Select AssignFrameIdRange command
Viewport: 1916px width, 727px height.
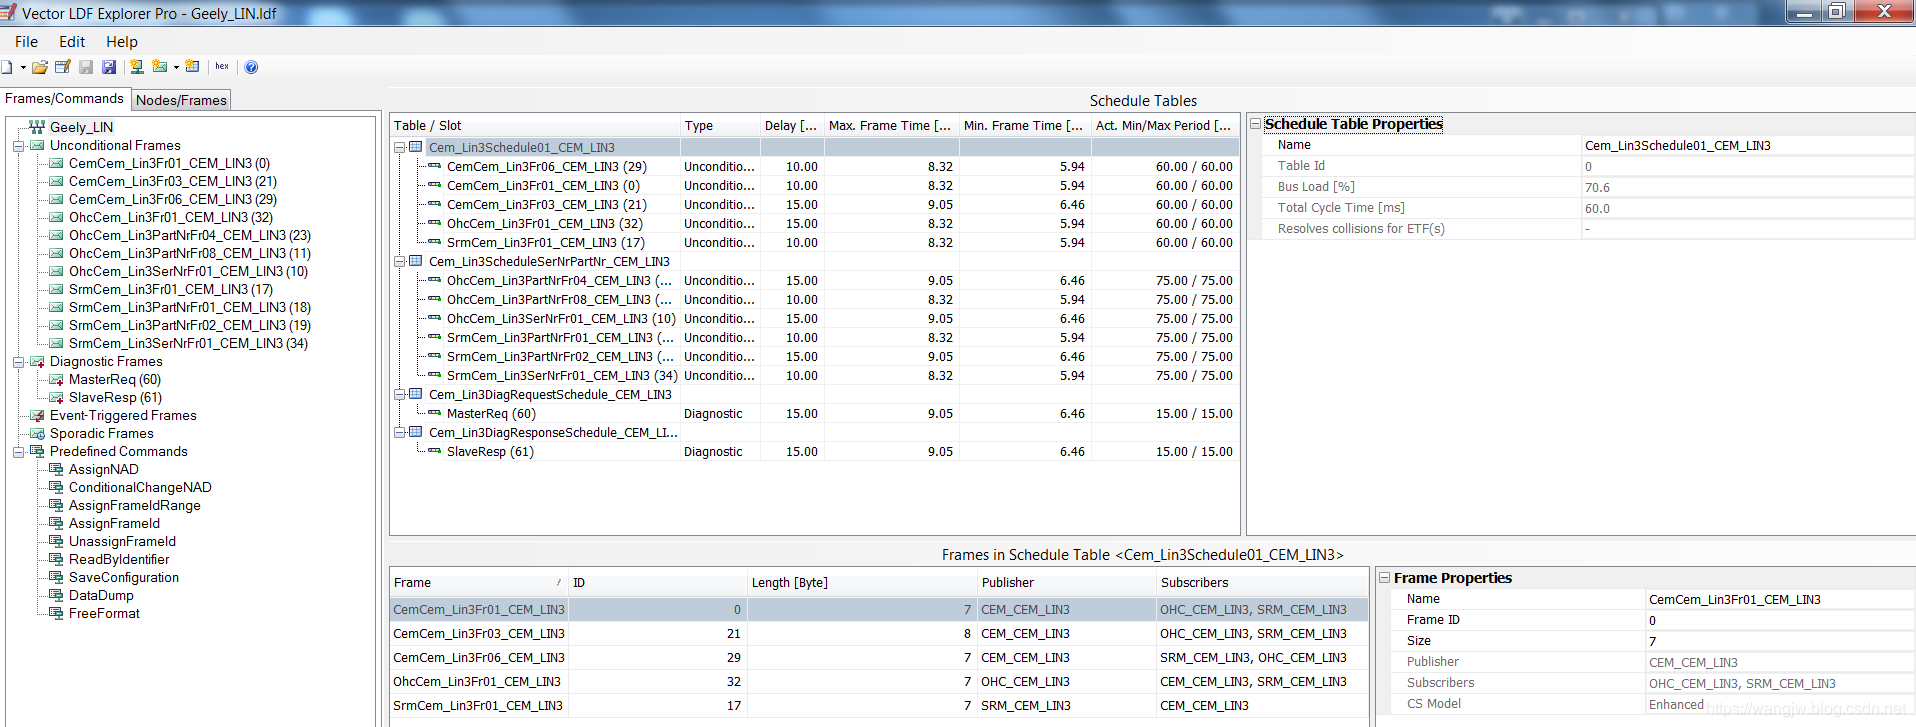pyautogui.click(x=134, y=505)
